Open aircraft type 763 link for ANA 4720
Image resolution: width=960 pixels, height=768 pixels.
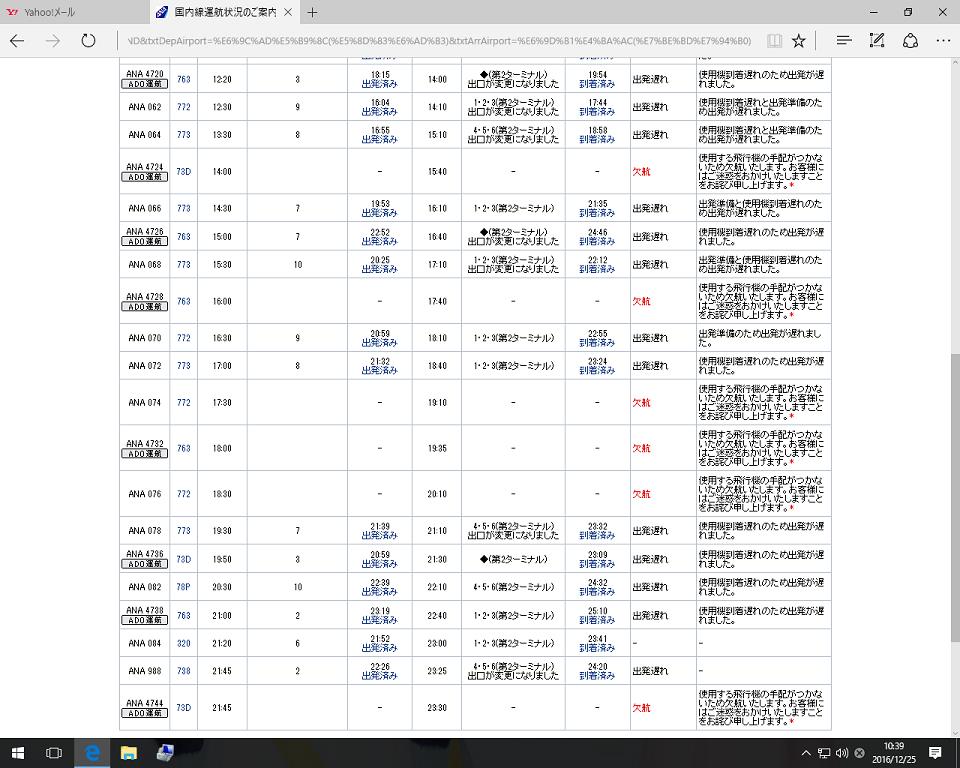[184, 79]
